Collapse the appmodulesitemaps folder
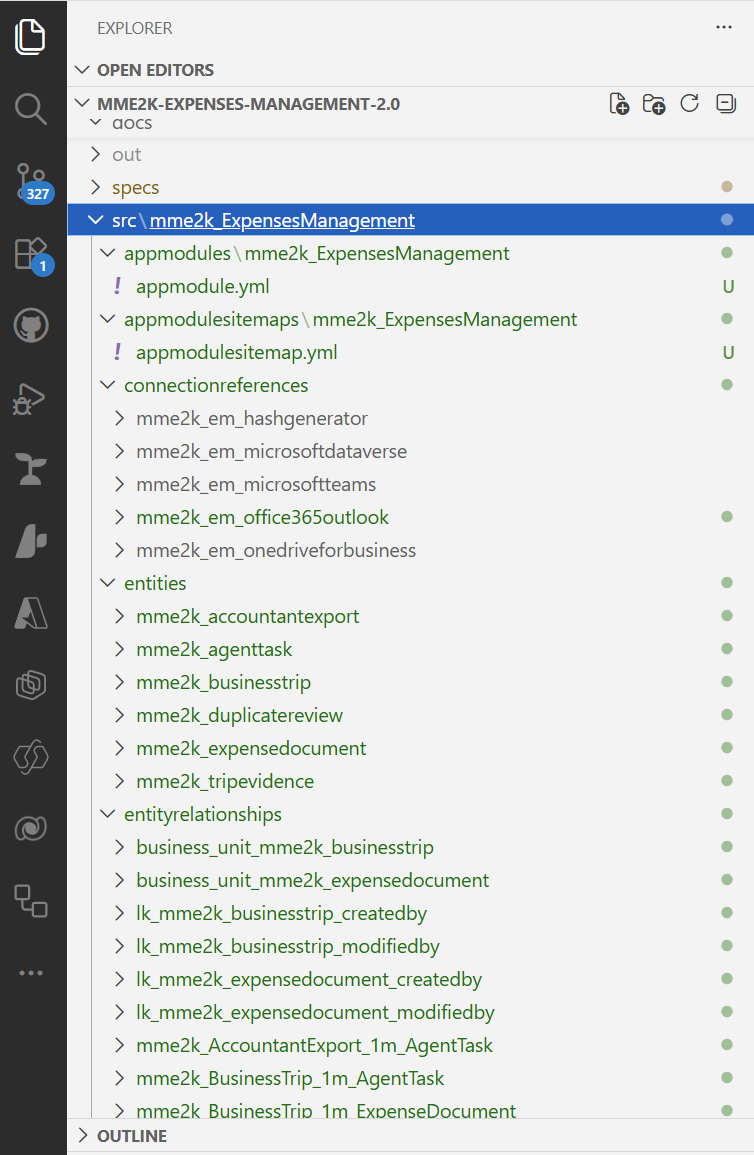This screenshot has width=754, height=1155. tap(410, 320)
